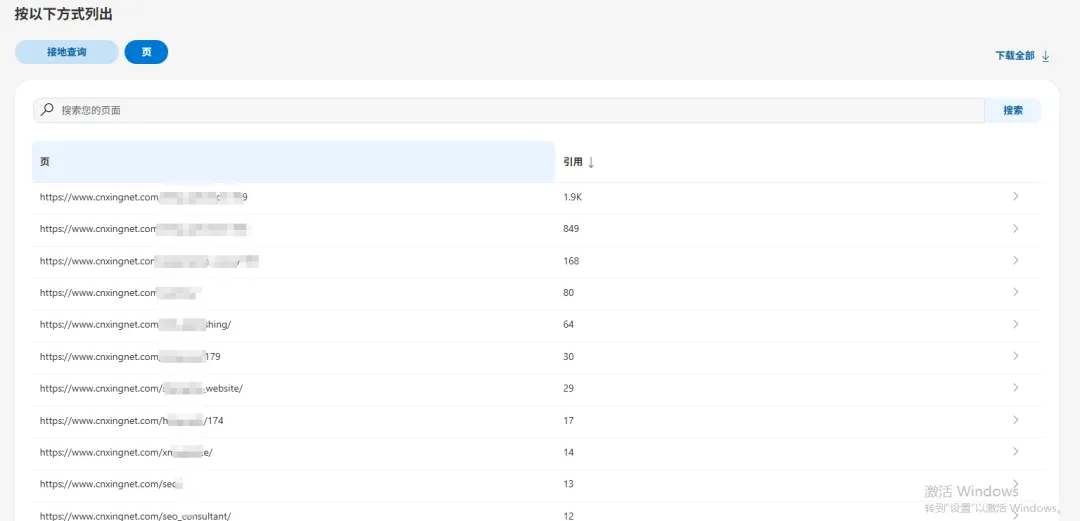The image size is (1080, 521).
Task: Click the magnifier icon in search box
Action: pos(47,110)
